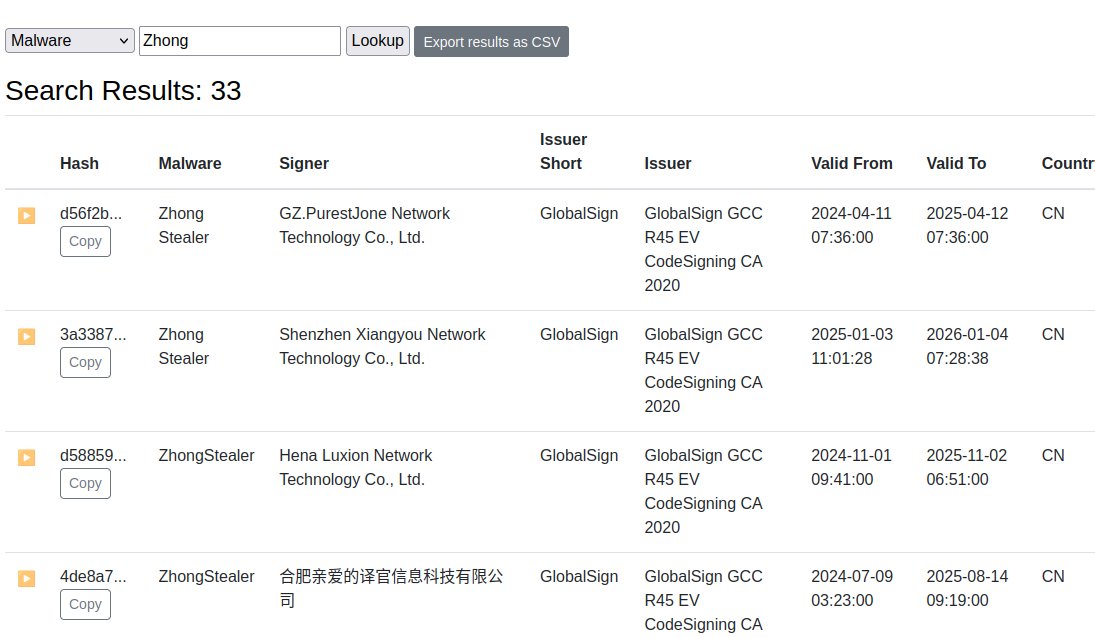Export results as CSV

492,42
